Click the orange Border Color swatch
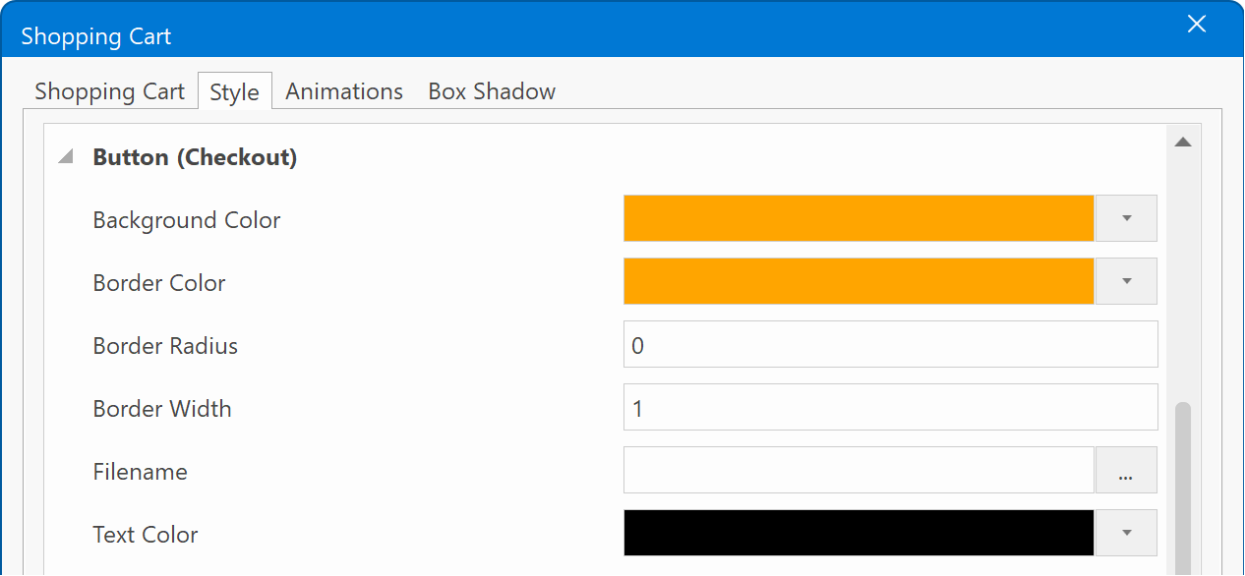Viewport: 1245px width, 576px height. click(858, 281)
